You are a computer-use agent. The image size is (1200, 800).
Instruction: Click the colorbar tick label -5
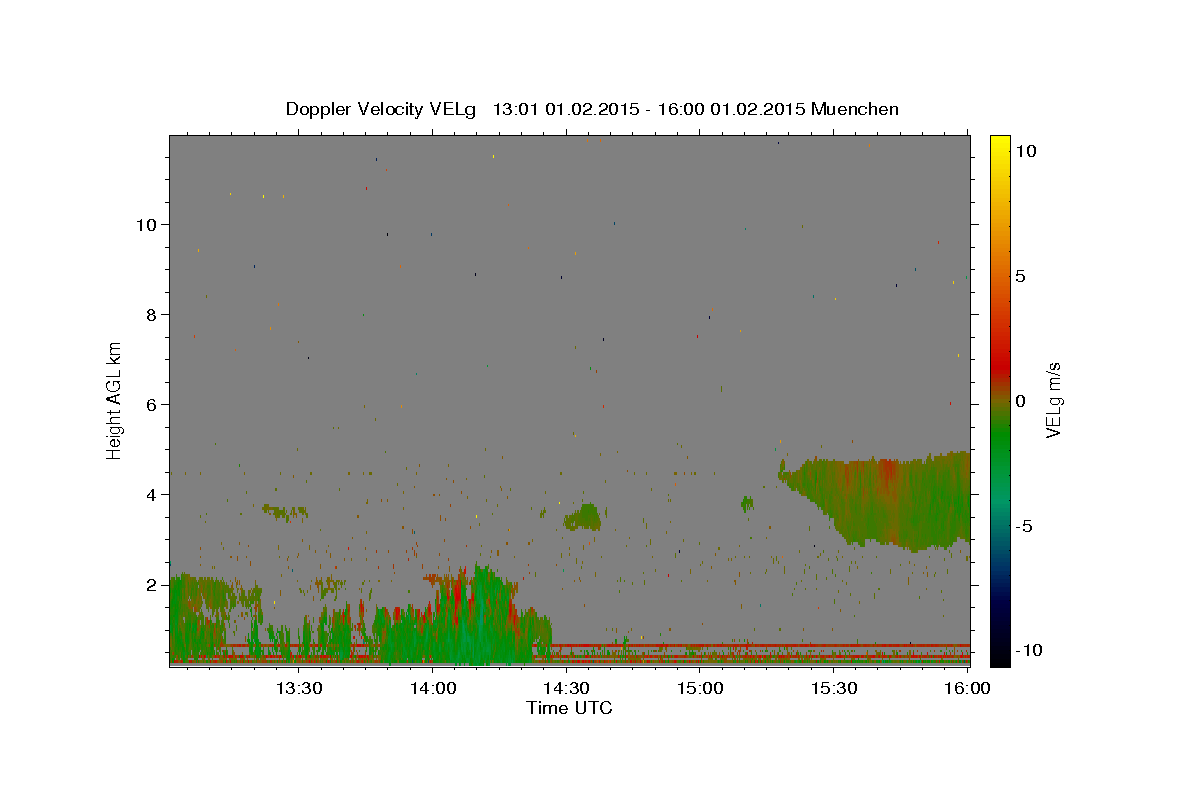[1024, 526]
